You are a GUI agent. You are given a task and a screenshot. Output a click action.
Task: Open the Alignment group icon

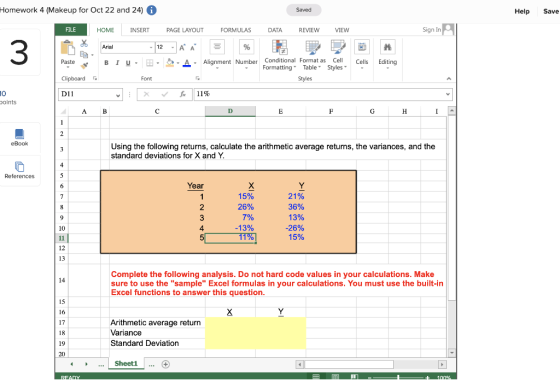click(x=217, y=47)
